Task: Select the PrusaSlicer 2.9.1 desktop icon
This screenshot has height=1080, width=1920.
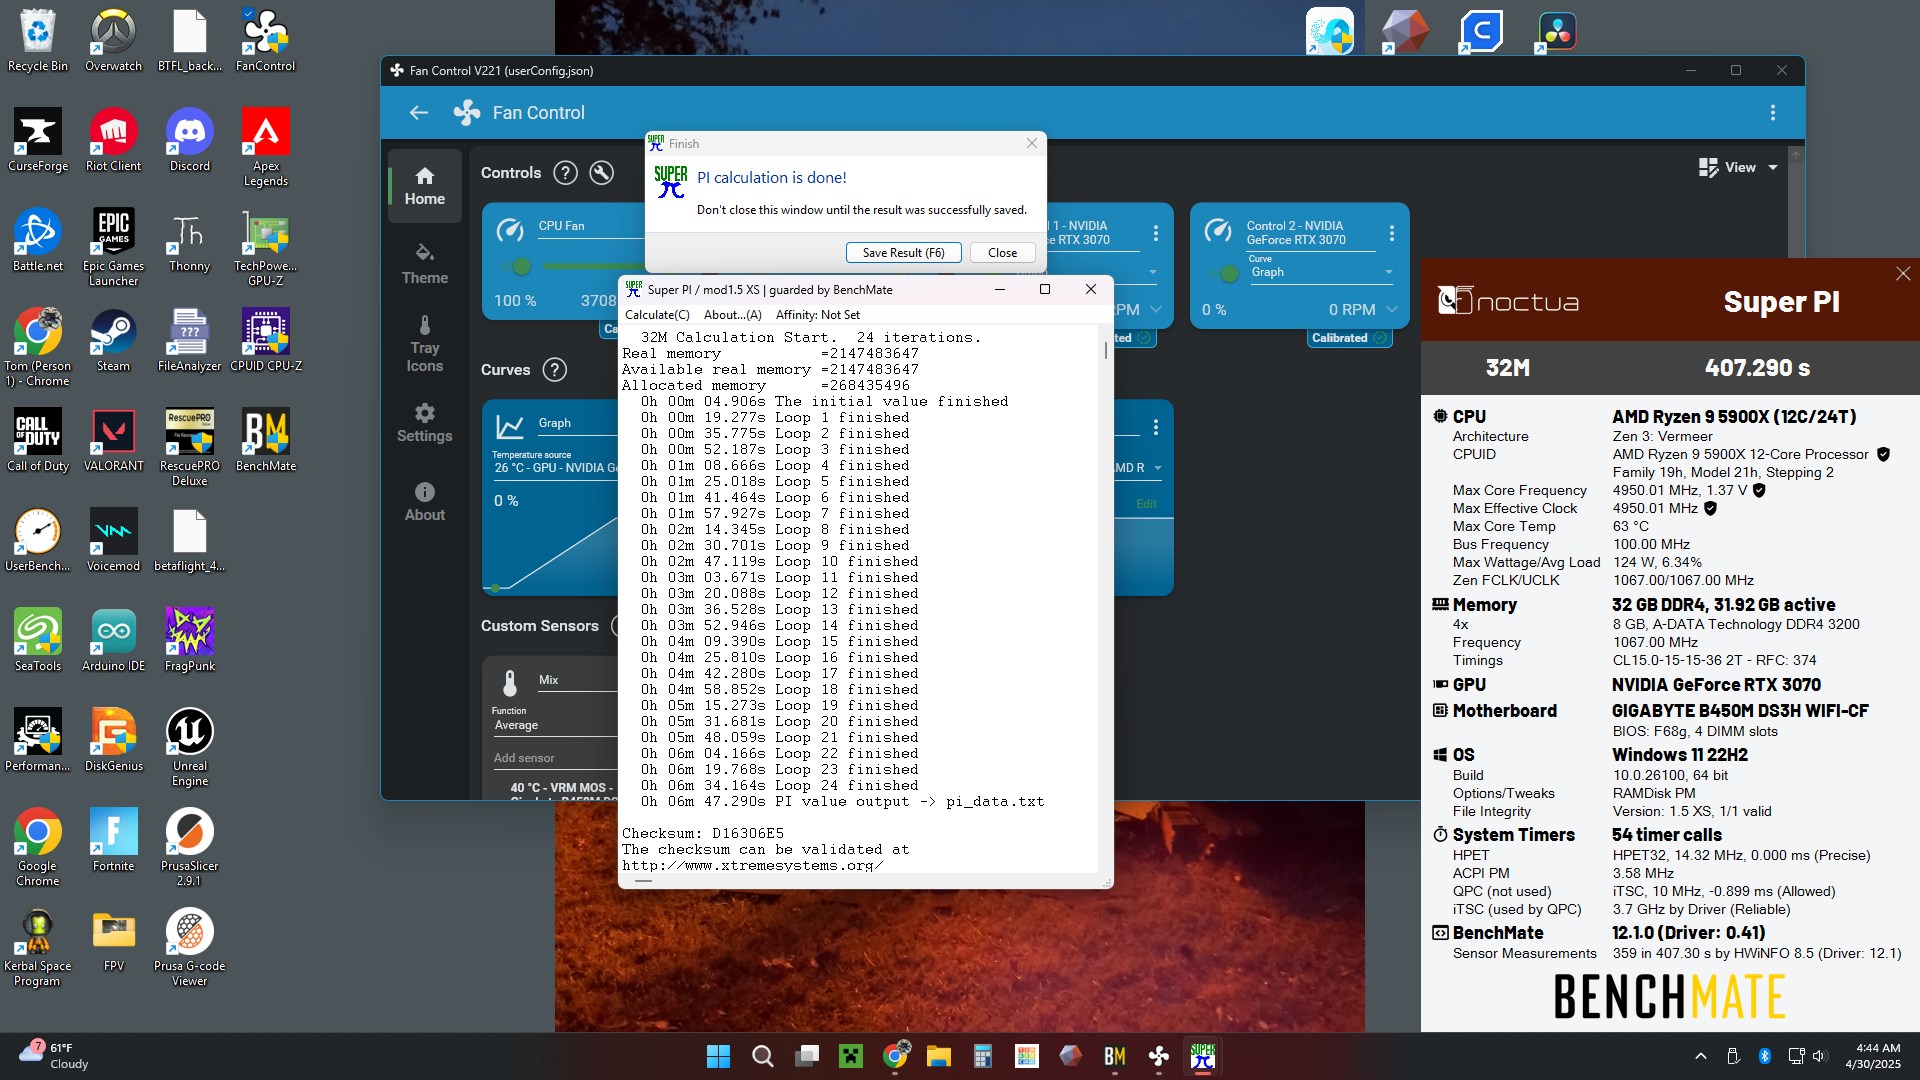Action: click(189, 848)
